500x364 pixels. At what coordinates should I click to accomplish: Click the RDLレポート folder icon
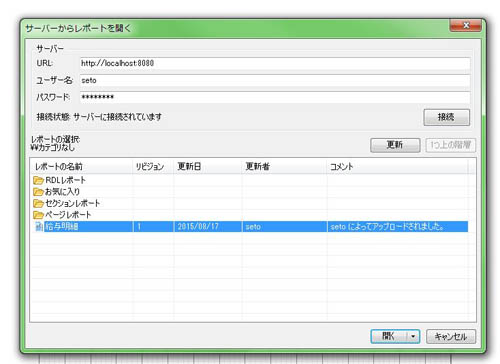tap(38, 181)
